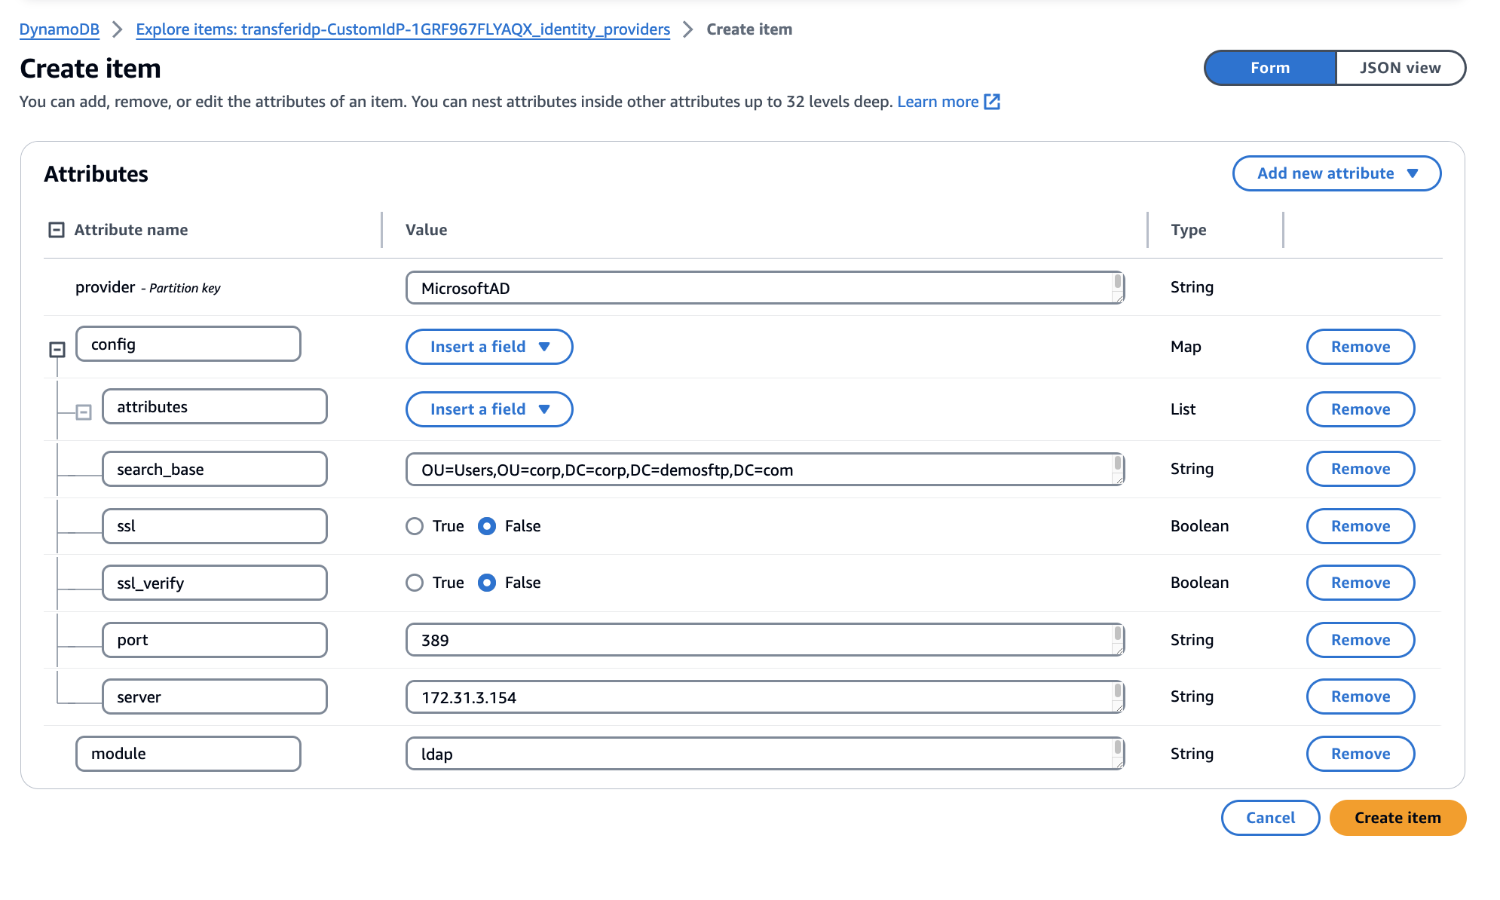Click the provider partition key value field
The image size is (1500, 900).
point(764,287)
